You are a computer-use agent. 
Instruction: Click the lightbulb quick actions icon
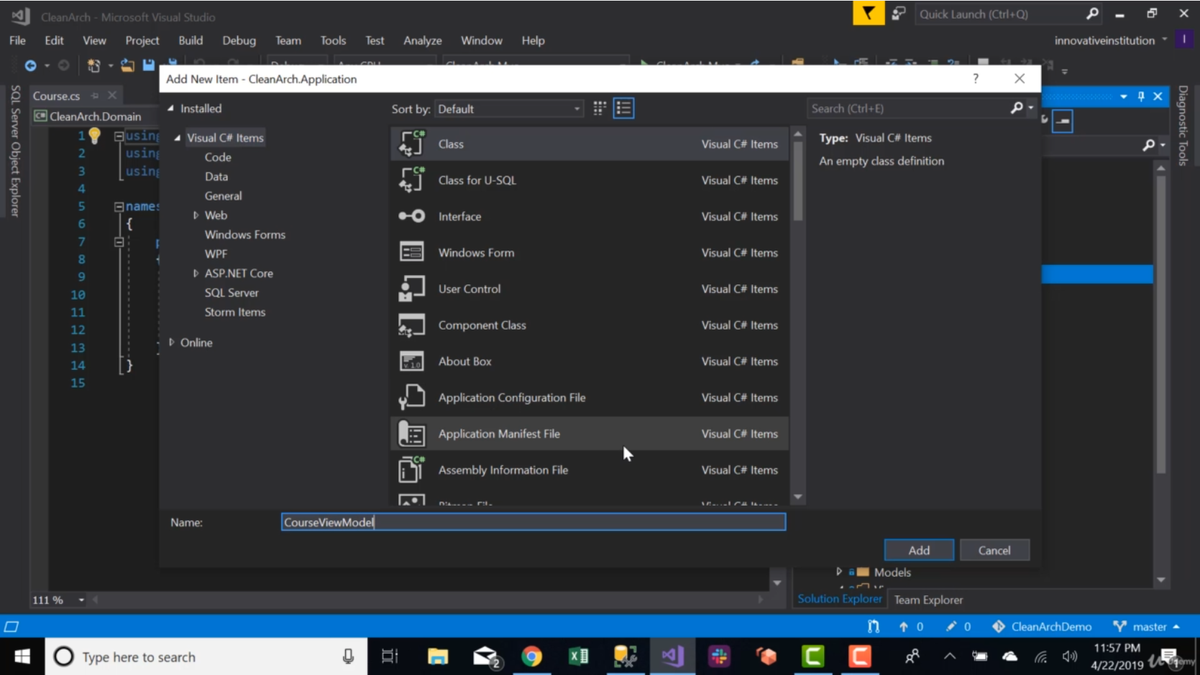click(x=94, y=136)
